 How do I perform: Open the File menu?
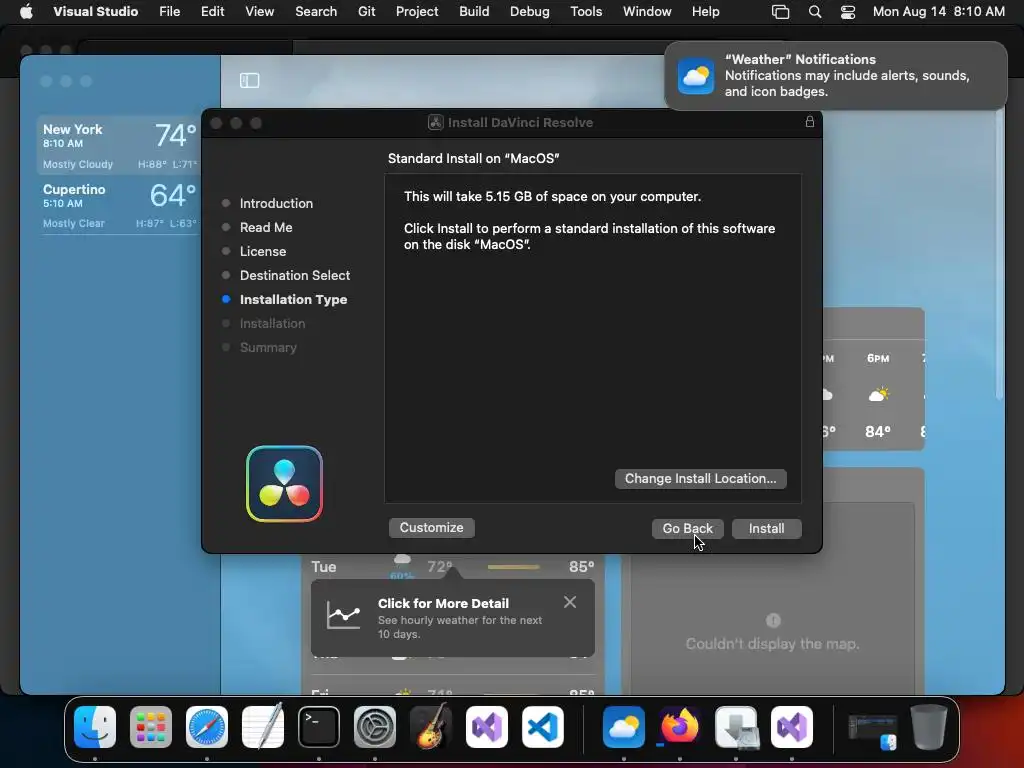point(169,12)
